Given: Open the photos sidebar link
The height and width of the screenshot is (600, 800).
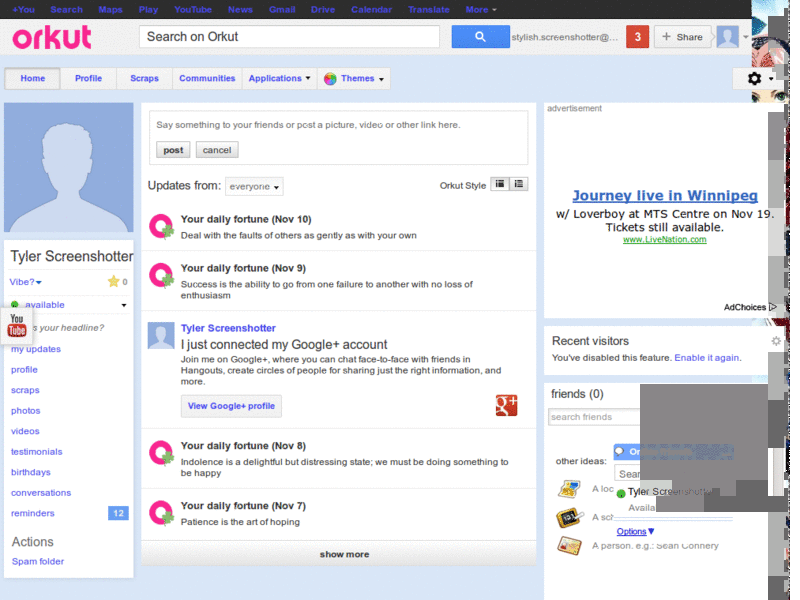Looking at the screenshot, I should (x=26, y=410).
